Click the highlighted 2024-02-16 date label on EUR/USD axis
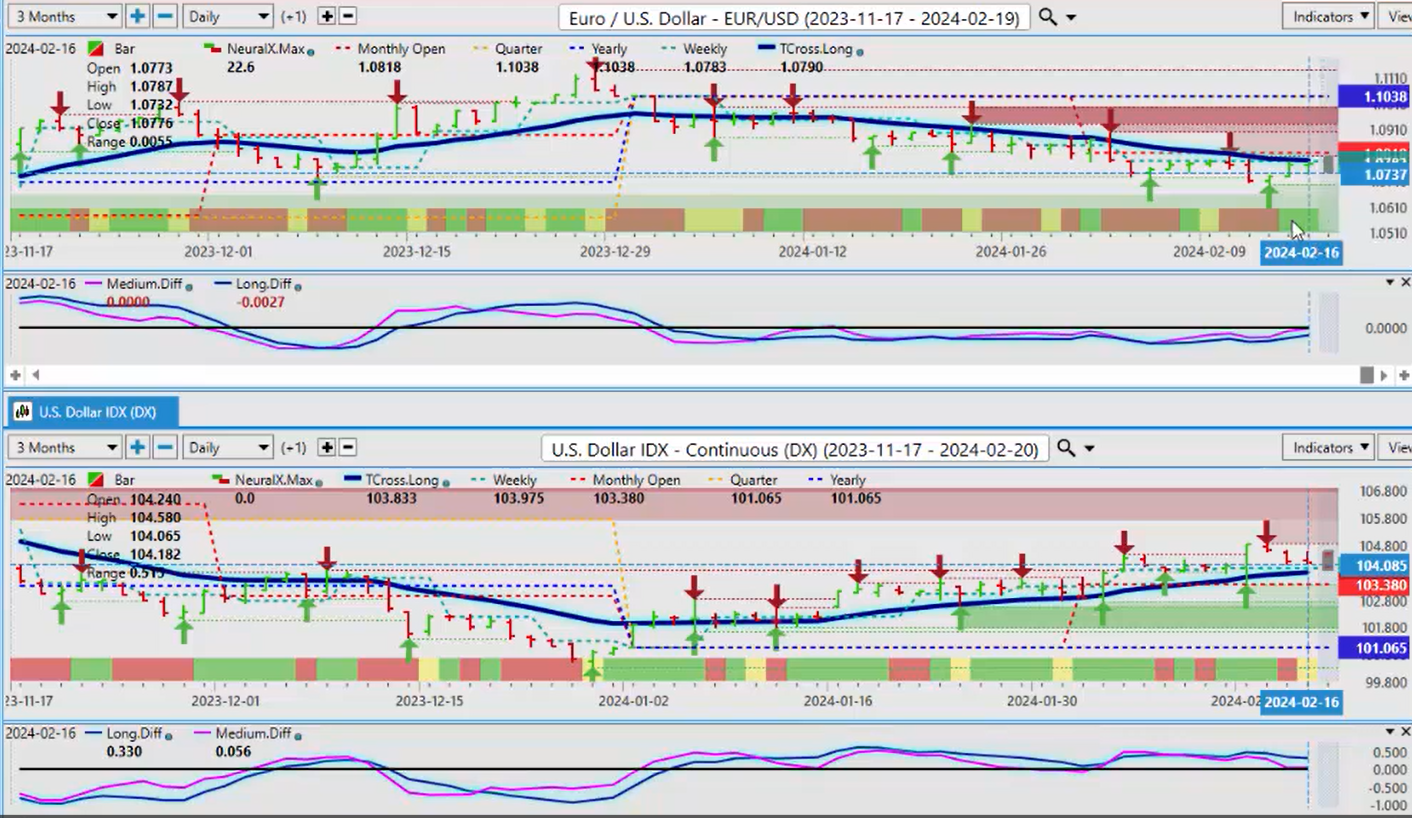The width and height of the screenshot is (1412, 818). [1301, 252]
